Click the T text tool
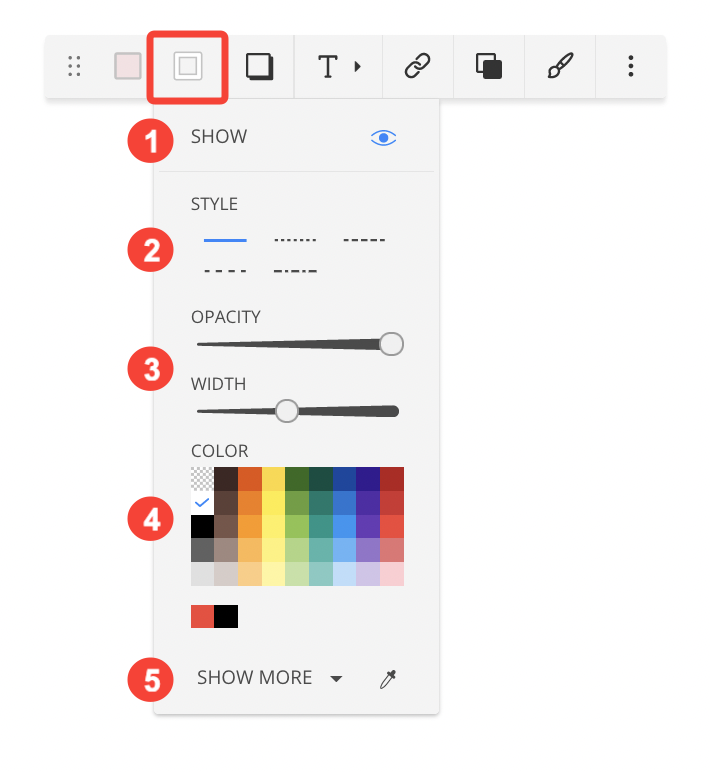The width and height of the screenshot is (710, 772). (x=328, y=66)
